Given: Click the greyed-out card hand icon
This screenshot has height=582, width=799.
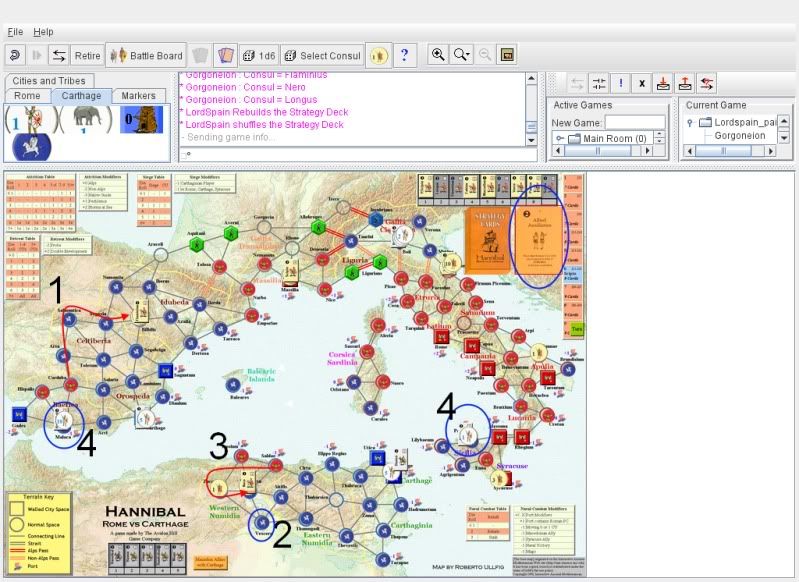Looking at the screenshot, I should pyautogui.click(x=200, y=55).
